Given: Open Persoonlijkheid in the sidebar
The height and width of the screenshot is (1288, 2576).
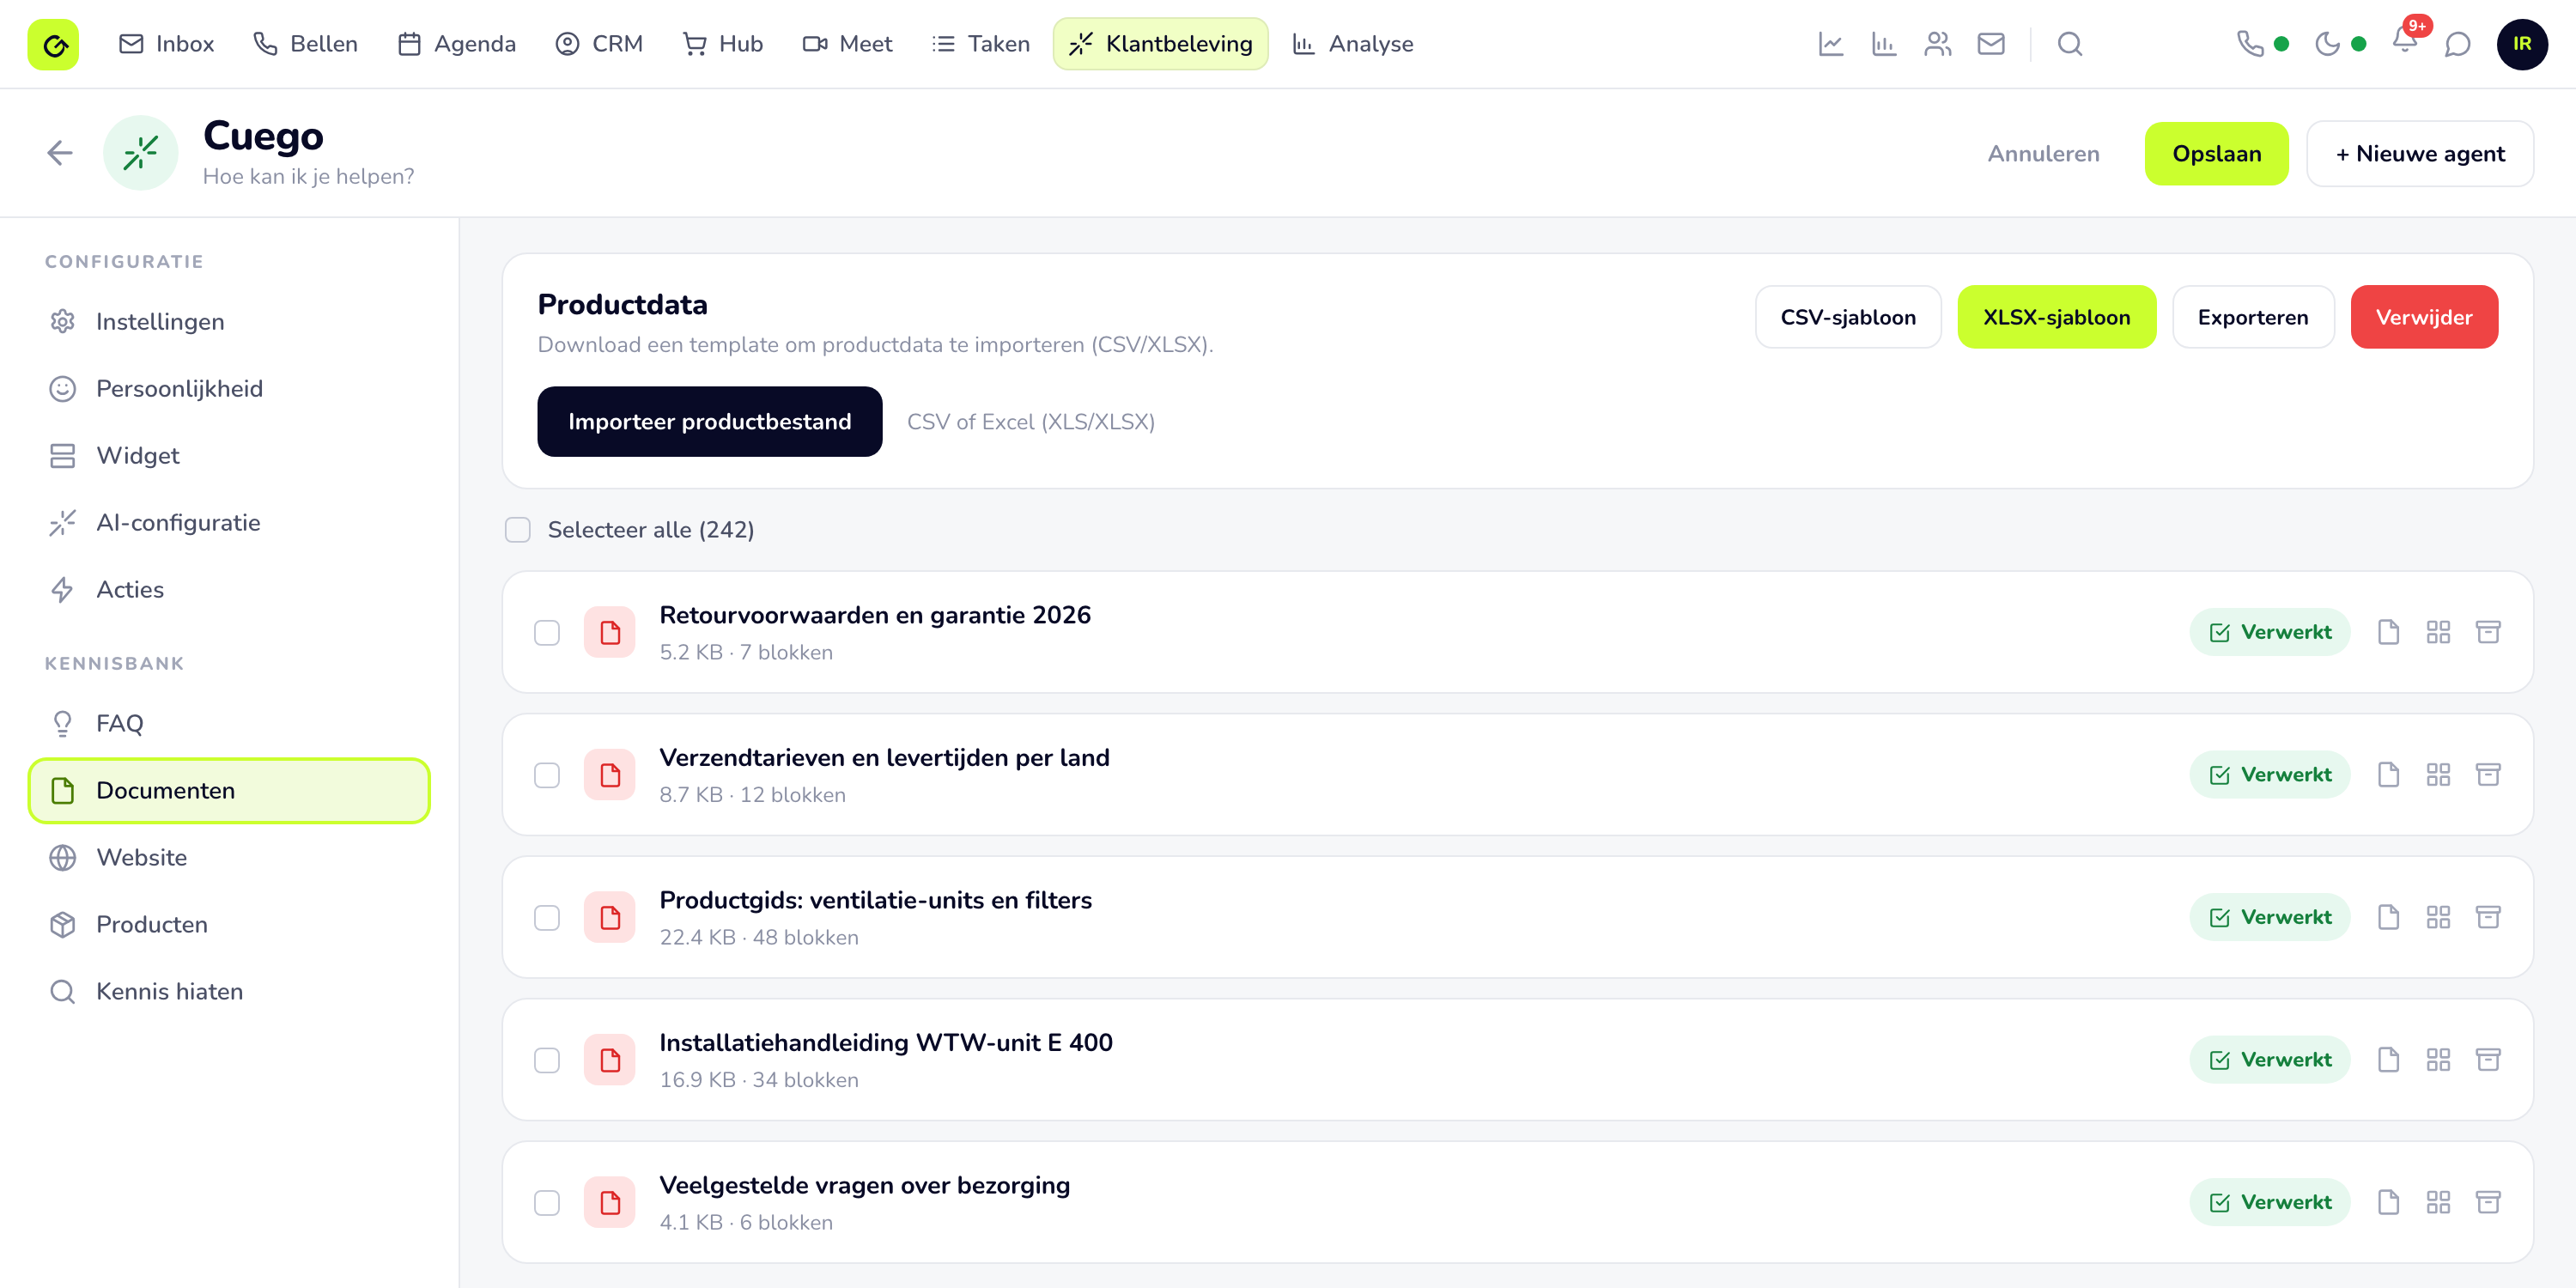Looking at the screenshot, I should [x=229, y=389].
